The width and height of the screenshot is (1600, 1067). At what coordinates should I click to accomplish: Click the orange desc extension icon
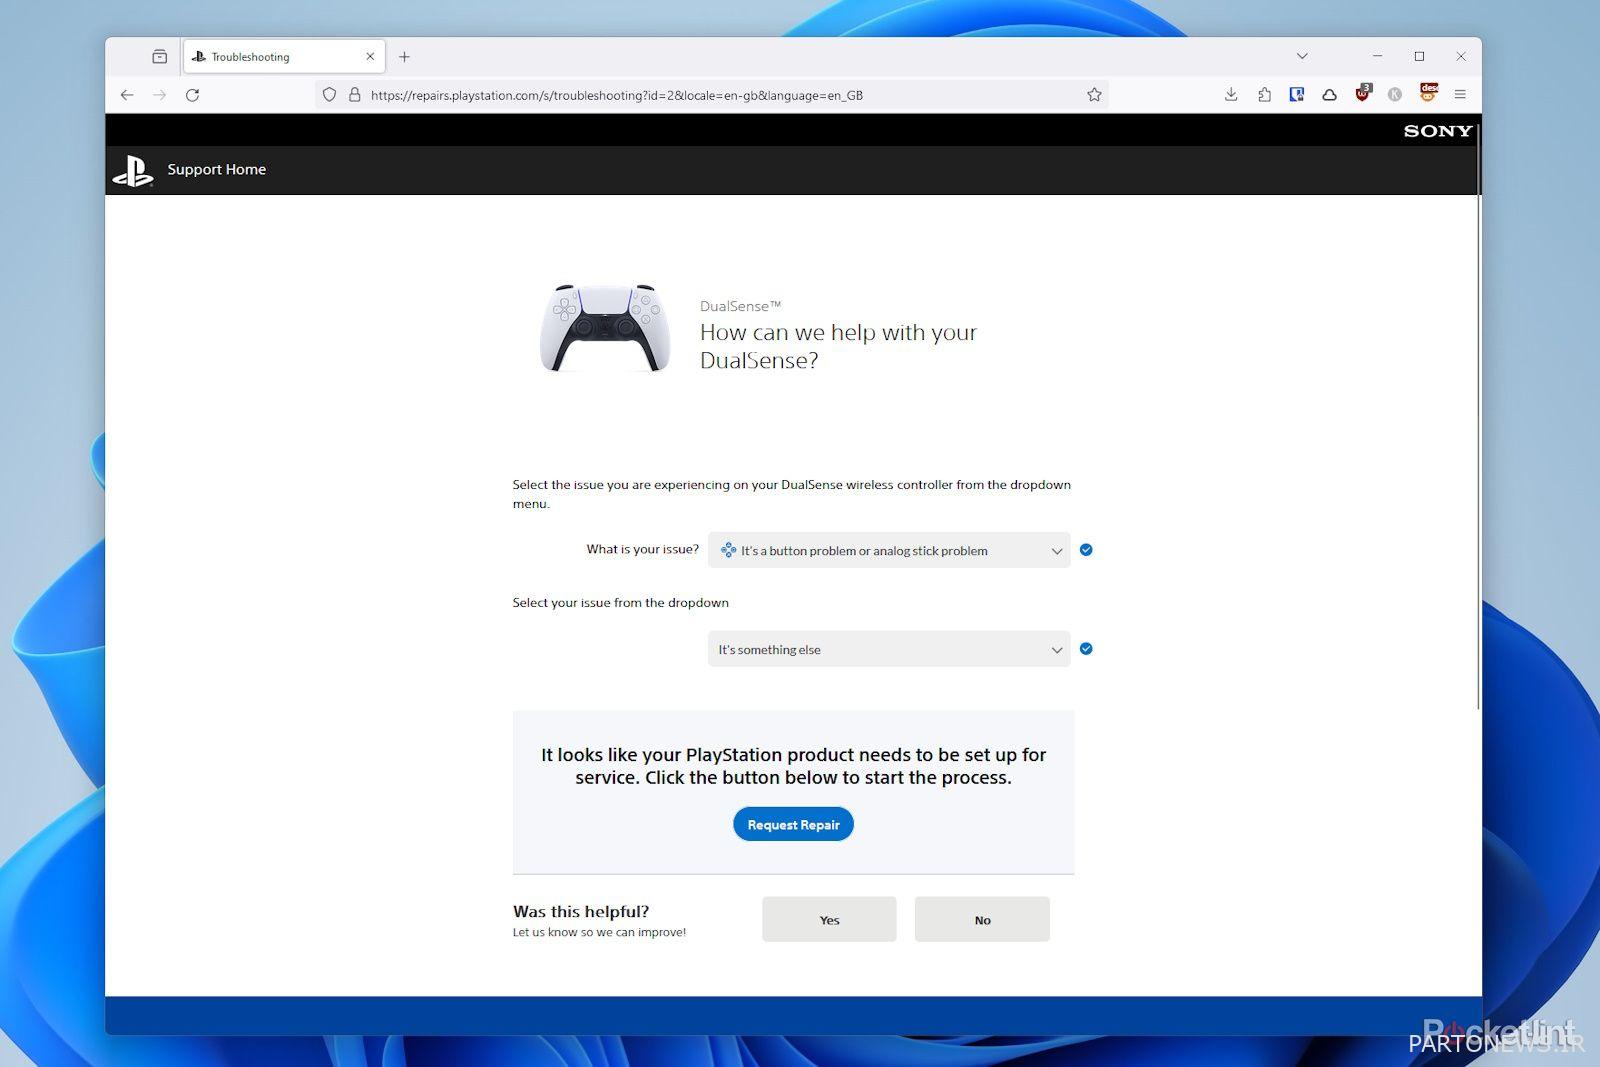[x=1428, y=93]
